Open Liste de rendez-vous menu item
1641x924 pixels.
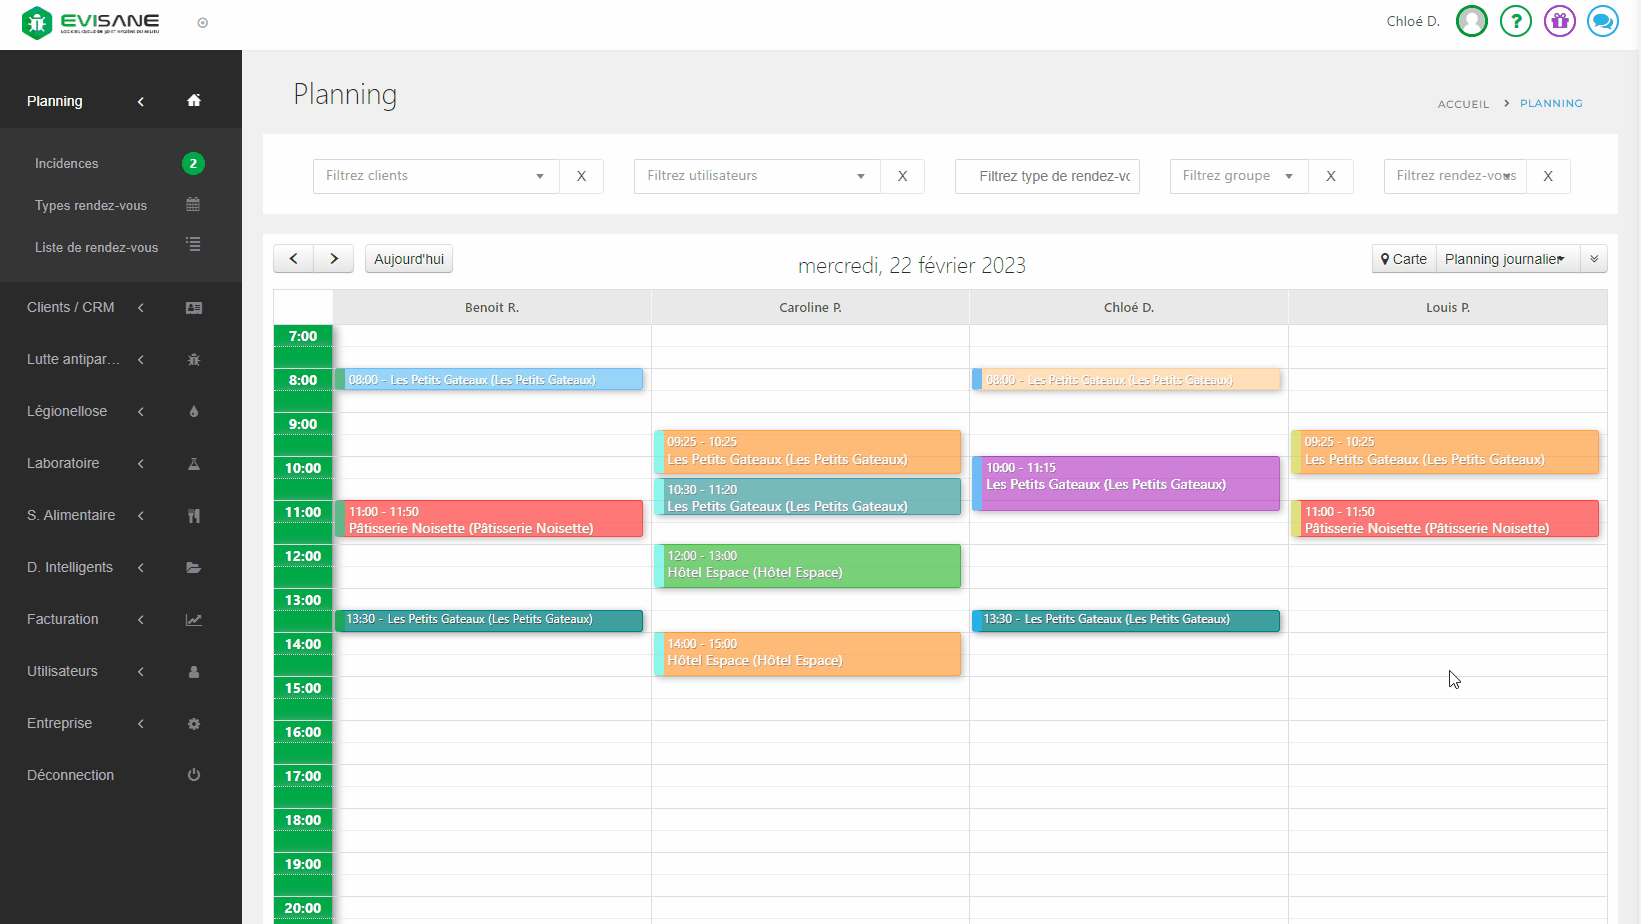point(96,247)
